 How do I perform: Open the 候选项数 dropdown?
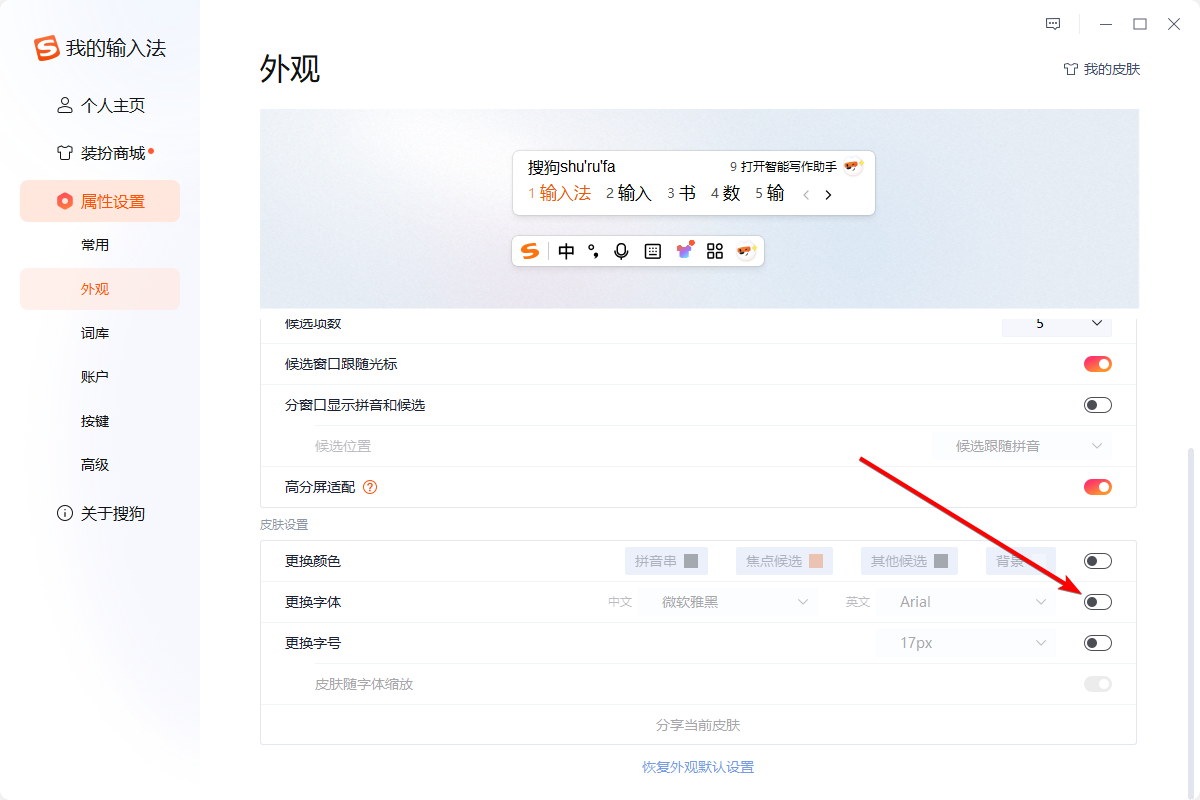[x=1057, y=324]
